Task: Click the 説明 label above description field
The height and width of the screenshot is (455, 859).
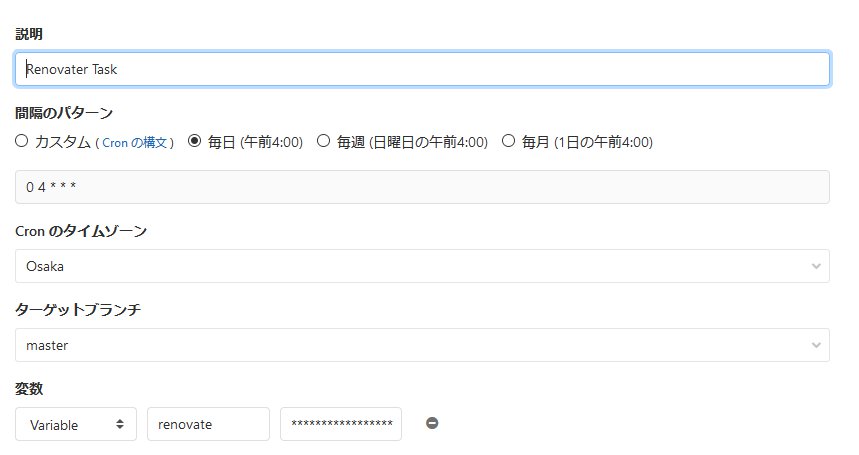Action: click(x=29, y=34)
